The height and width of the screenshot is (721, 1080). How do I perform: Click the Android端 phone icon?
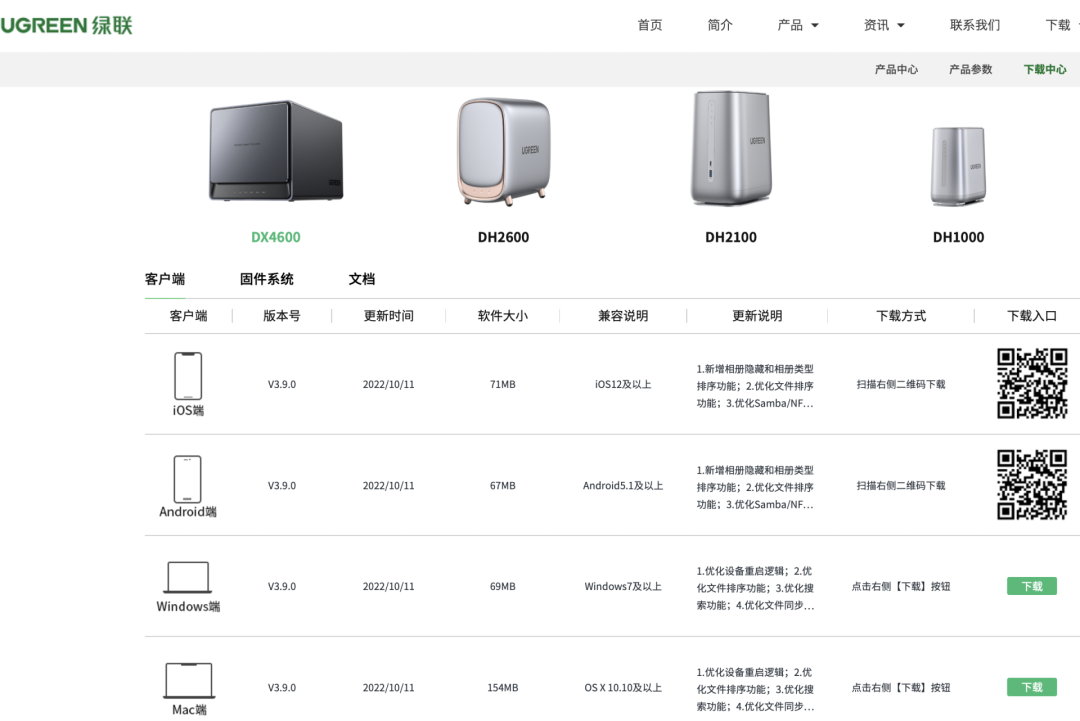[187, 479]
